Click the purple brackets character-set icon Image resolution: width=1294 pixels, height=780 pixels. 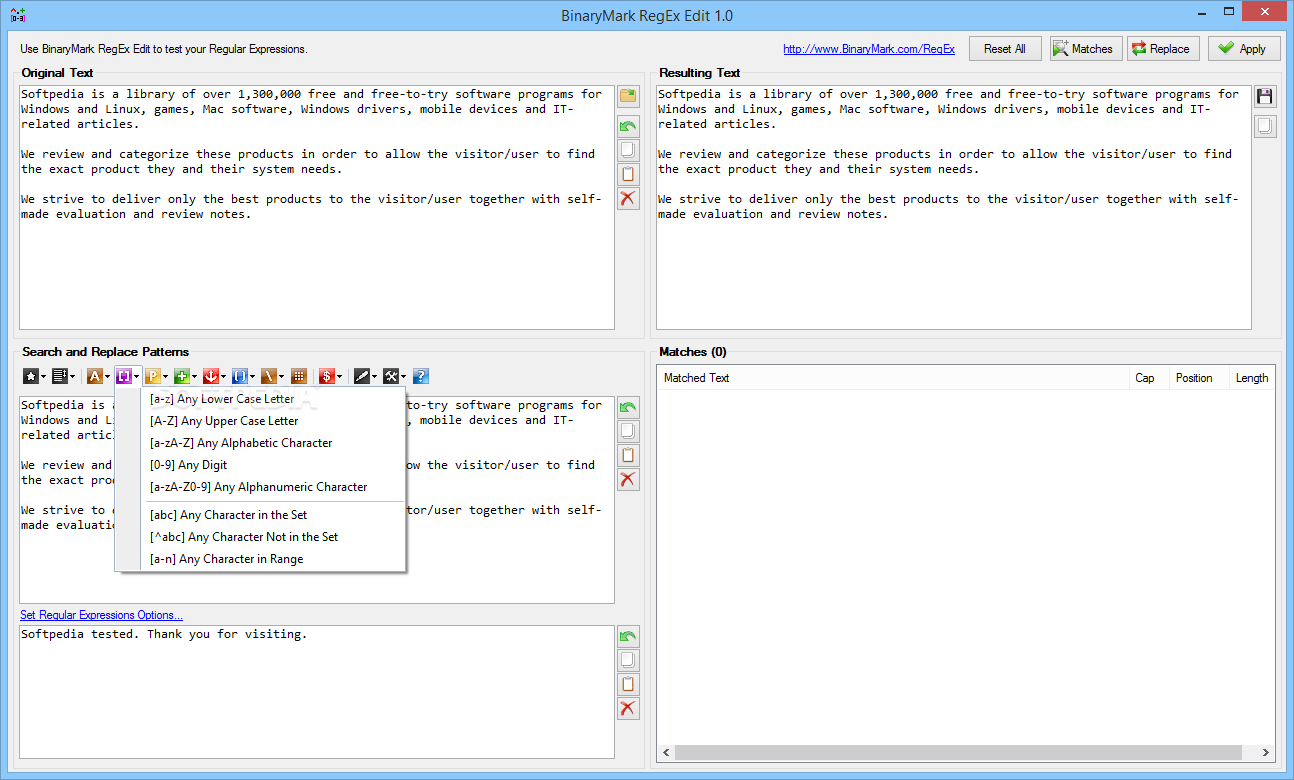[124, 376]
